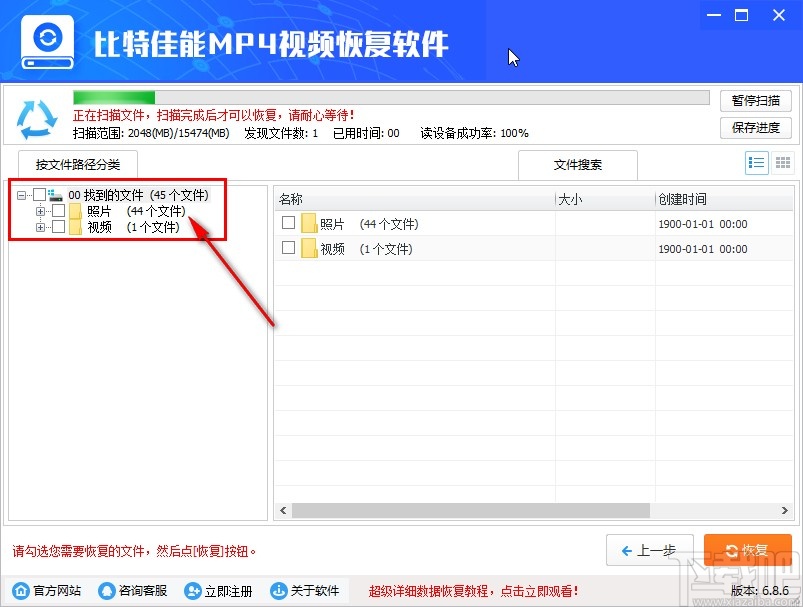803x607 pixels.
Task: Sort by 大小 column header
Action: [x=605, y=199]
